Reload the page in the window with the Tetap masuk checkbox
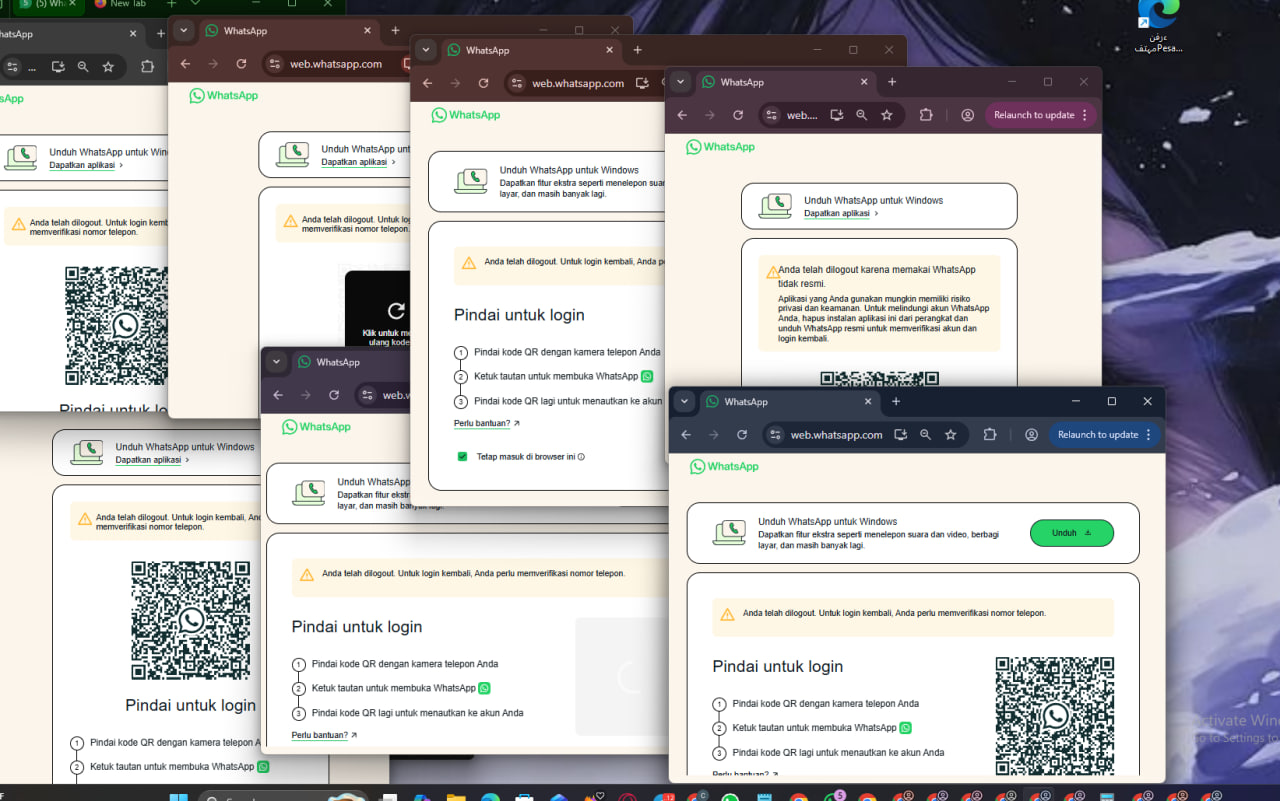The height and width of the screenshot is (801, 1280). click(484, 83)
